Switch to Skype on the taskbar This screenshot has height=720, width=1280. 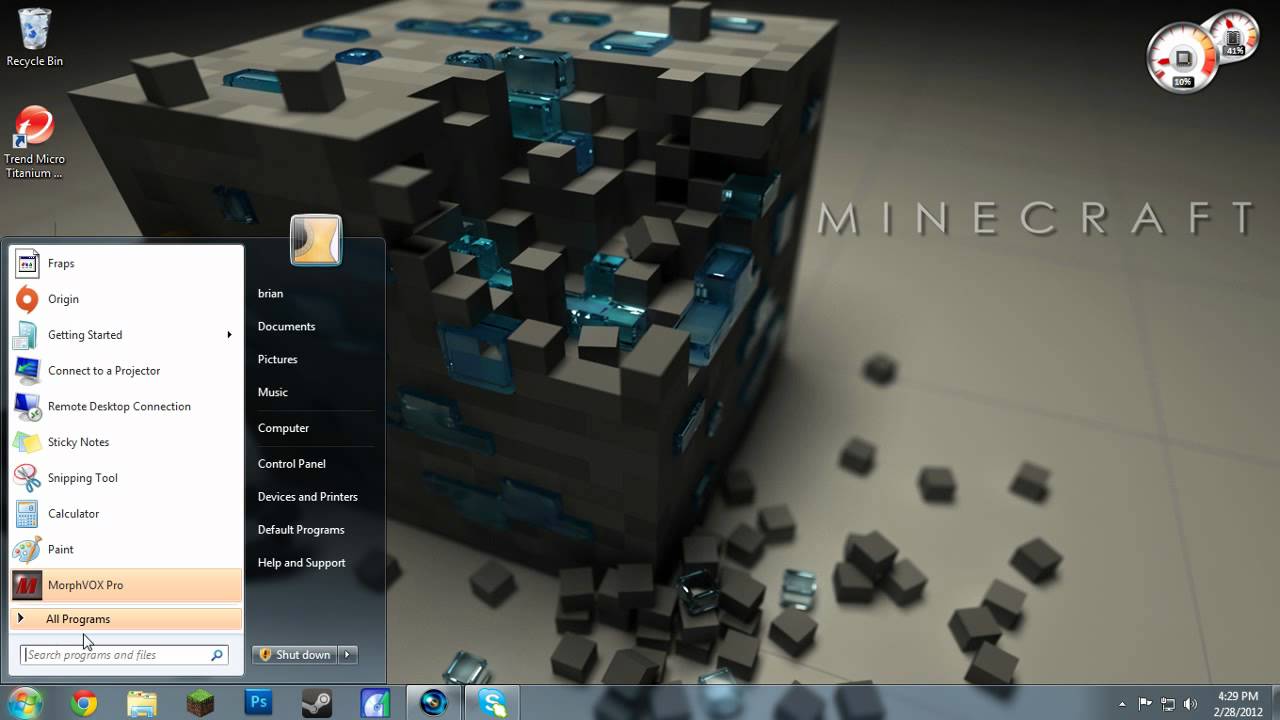coord(493,703)
